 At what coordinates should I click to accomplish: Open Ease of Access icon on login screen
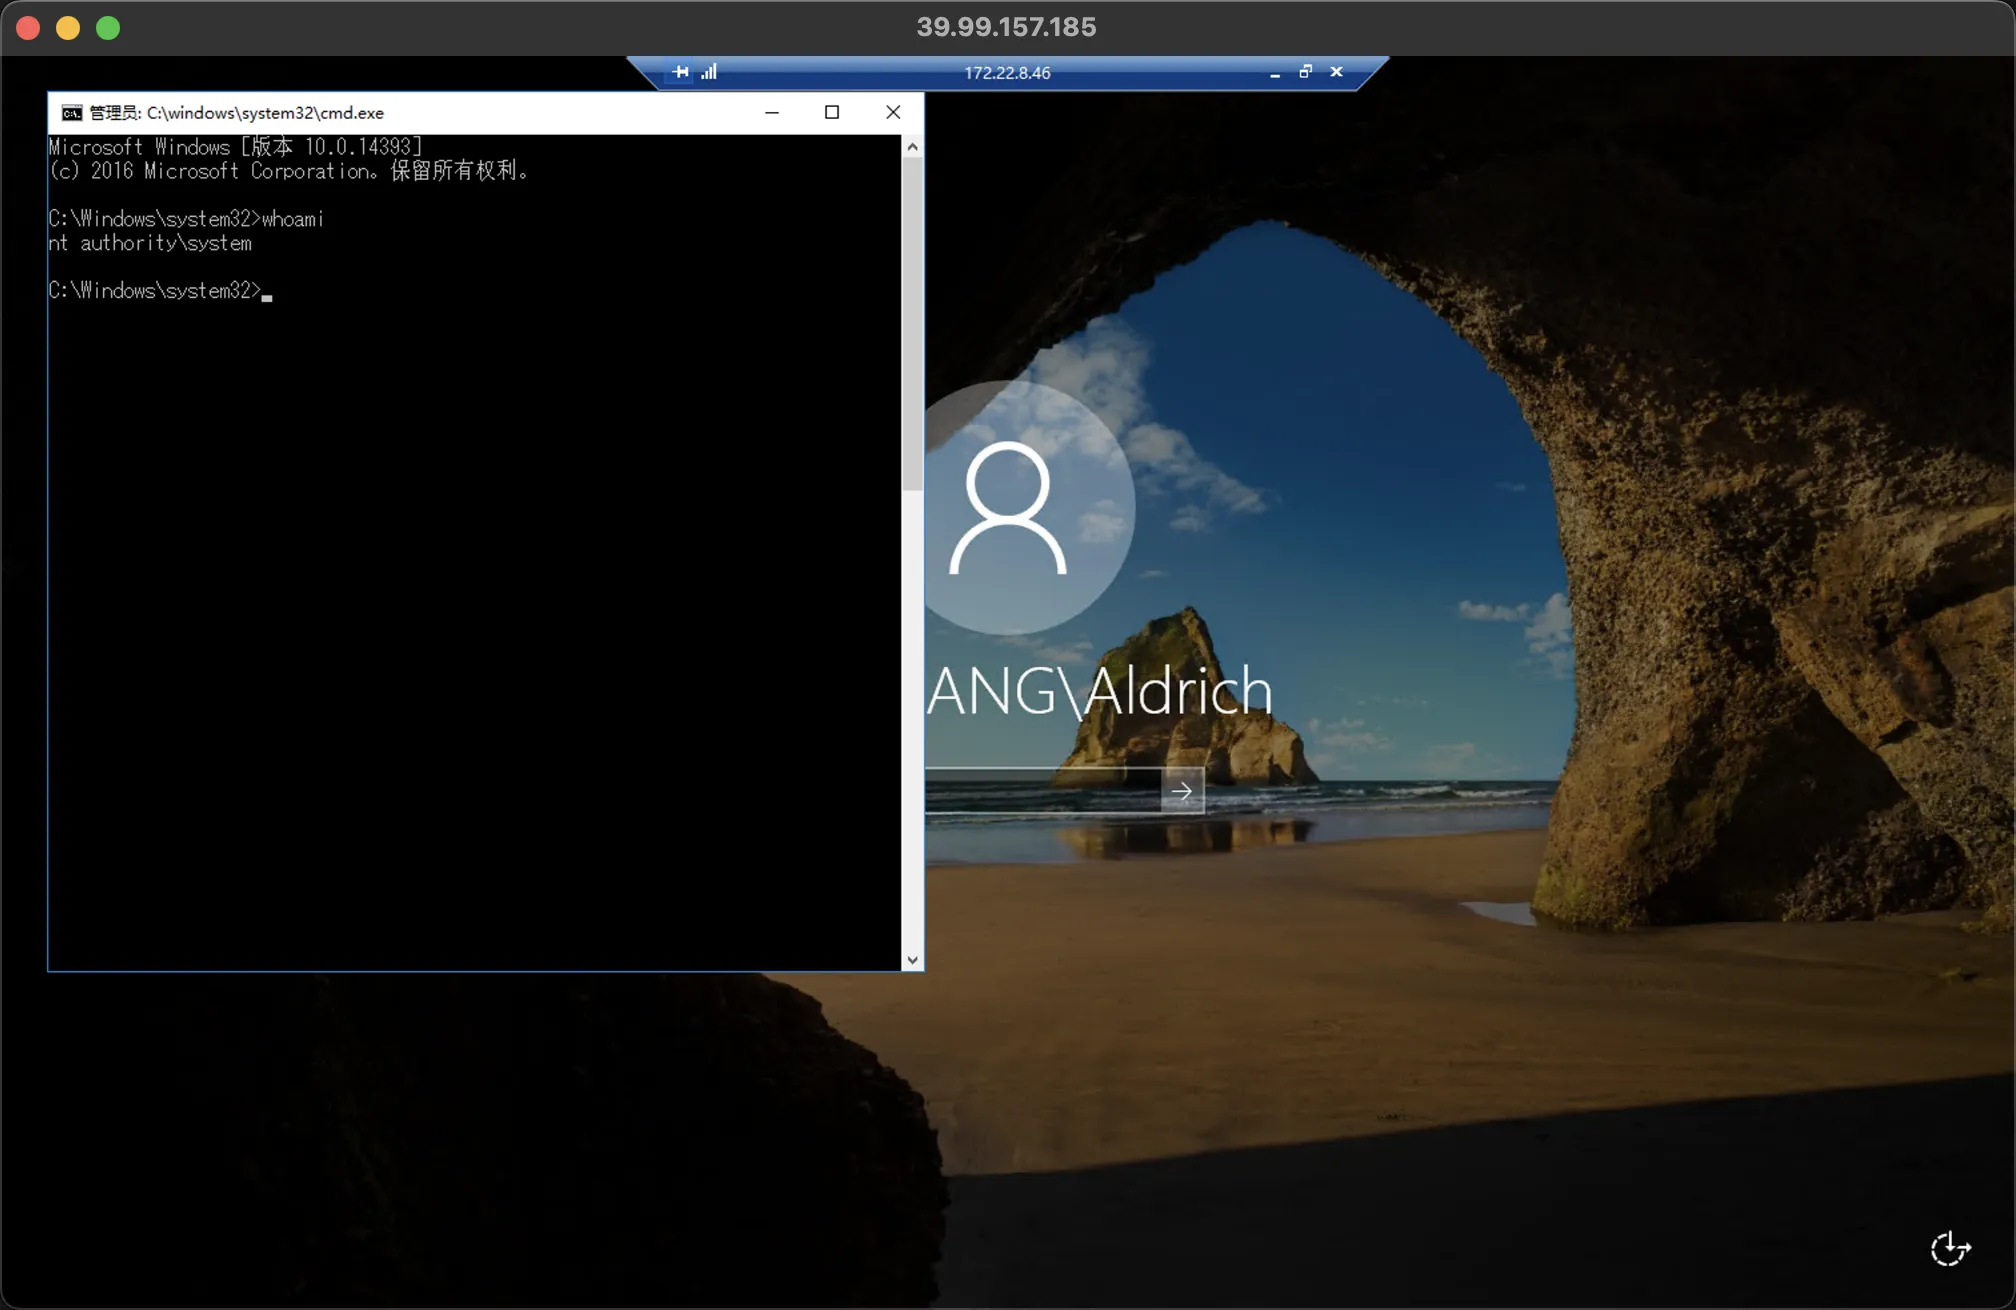[x=1949, y=1248]
